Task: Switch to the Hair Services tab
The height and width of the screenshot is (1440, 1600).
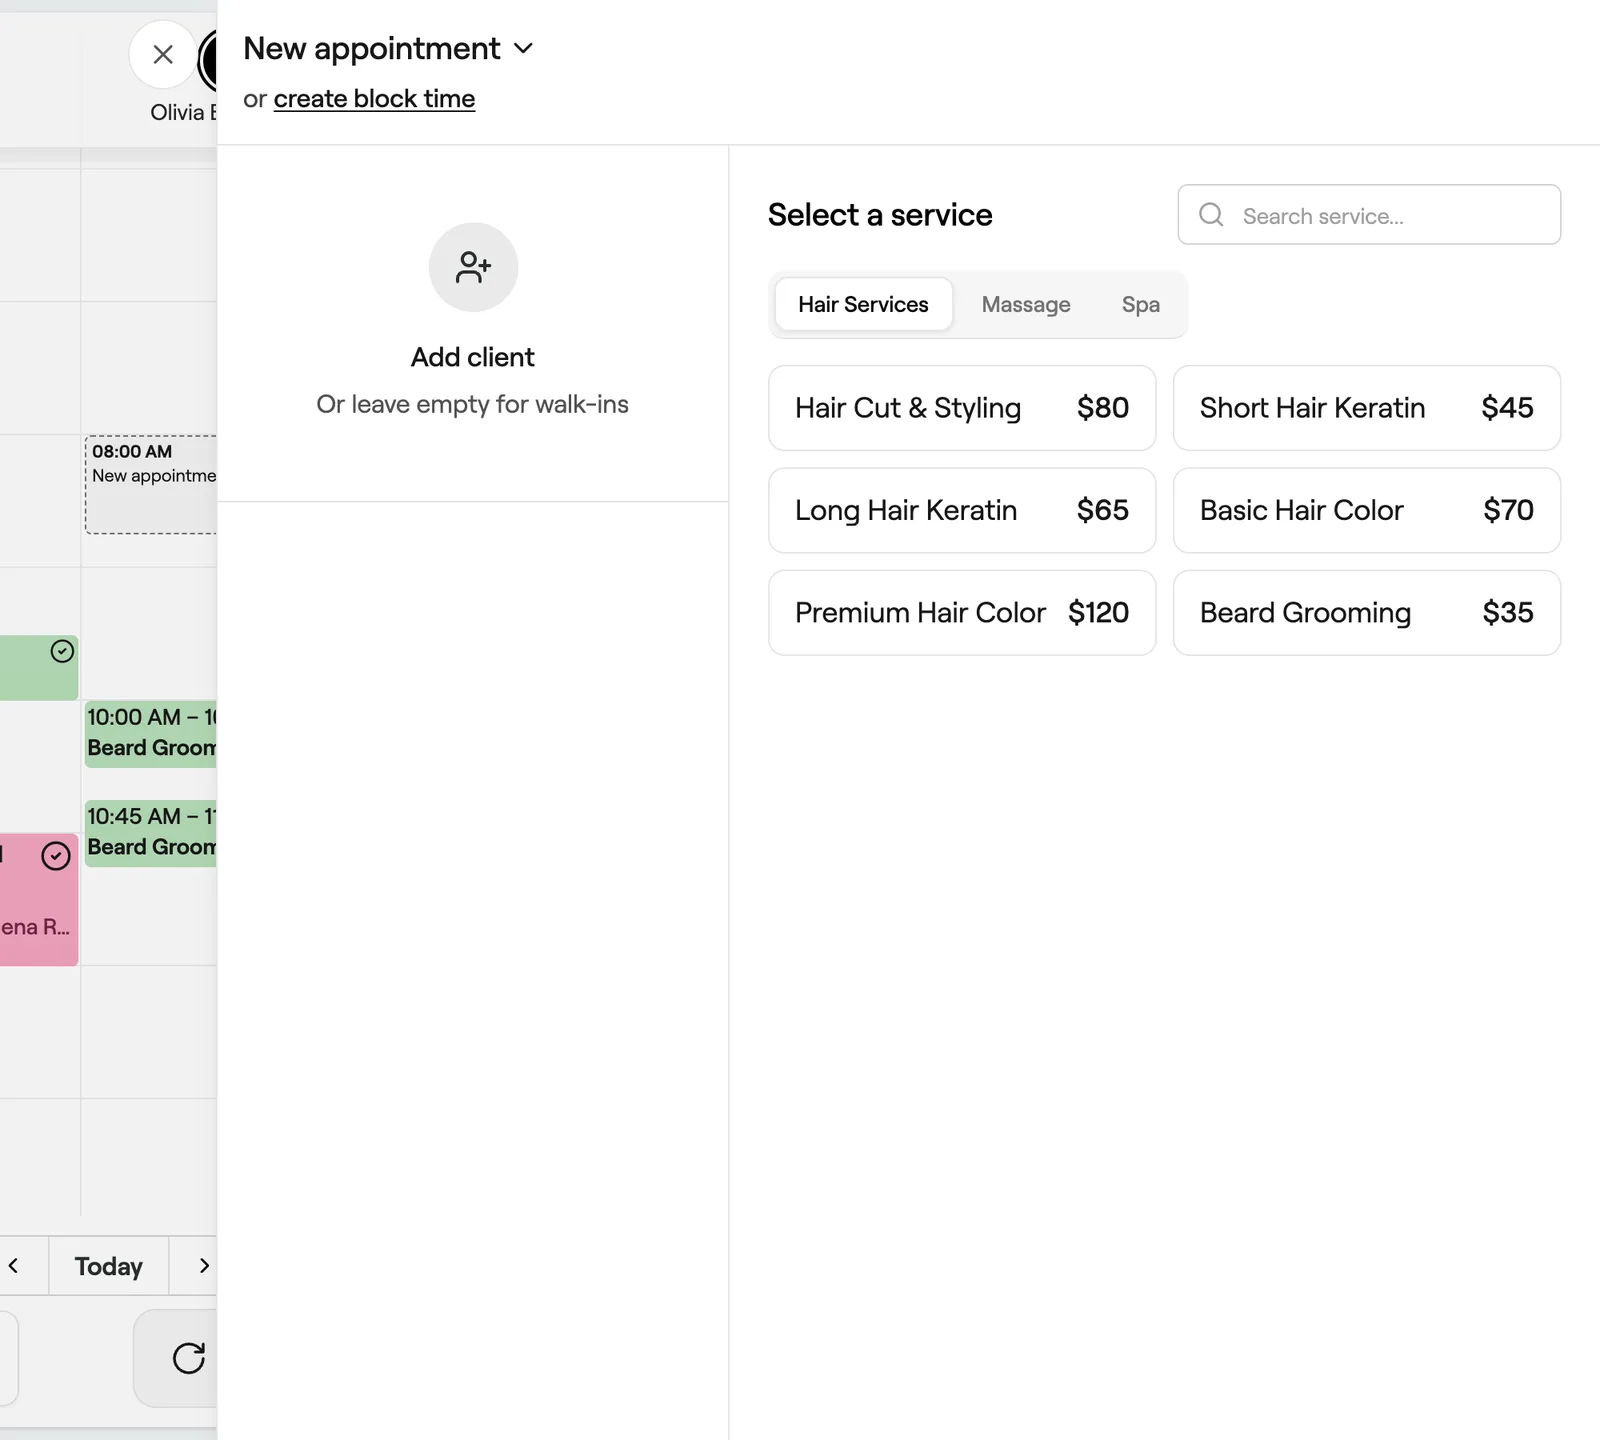Action: (863, 304)
